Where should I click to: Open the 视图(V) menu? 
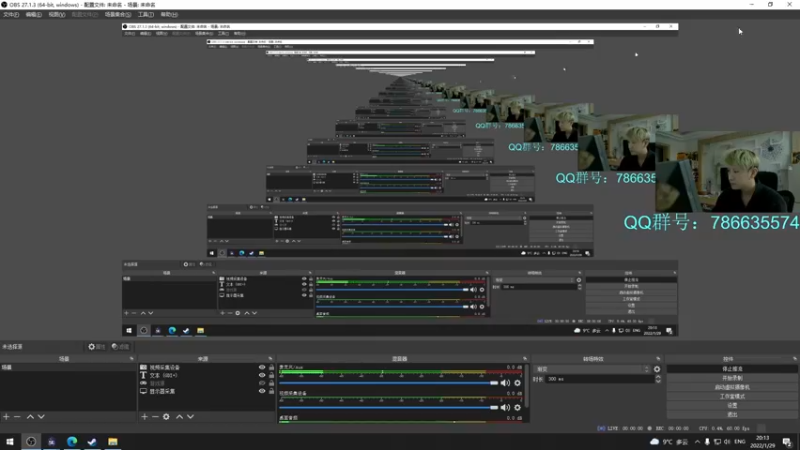[56, 15]
